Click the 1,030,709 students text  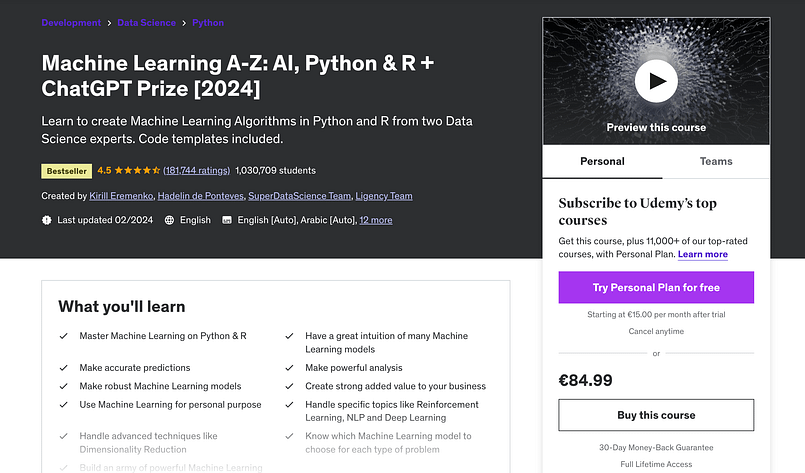click(x=275, y=171)
